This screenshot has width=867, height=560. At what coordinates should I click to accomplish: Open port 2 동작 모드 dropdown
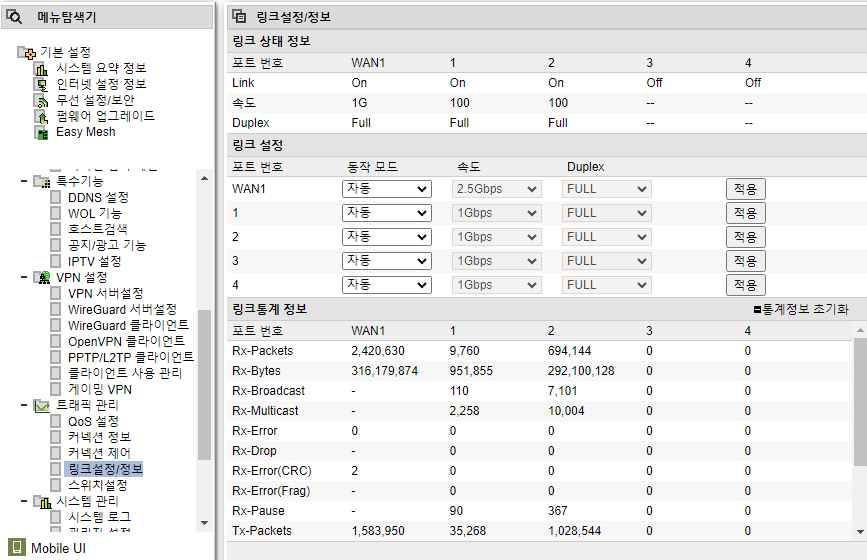point(387,237)
